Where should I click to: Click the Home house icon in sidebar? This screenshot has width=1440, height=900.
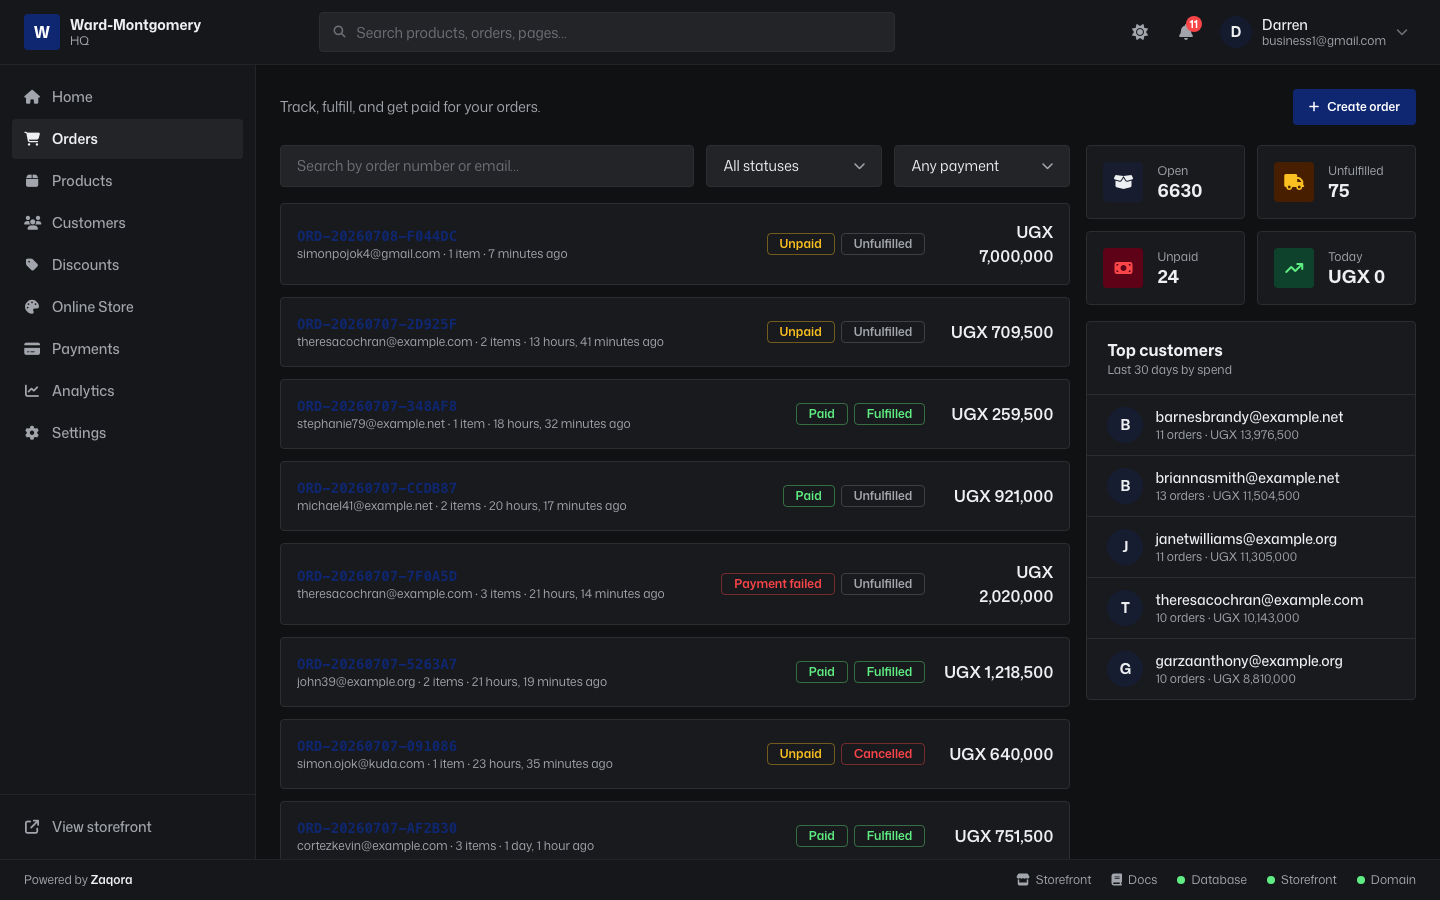[x=32, y=97]
